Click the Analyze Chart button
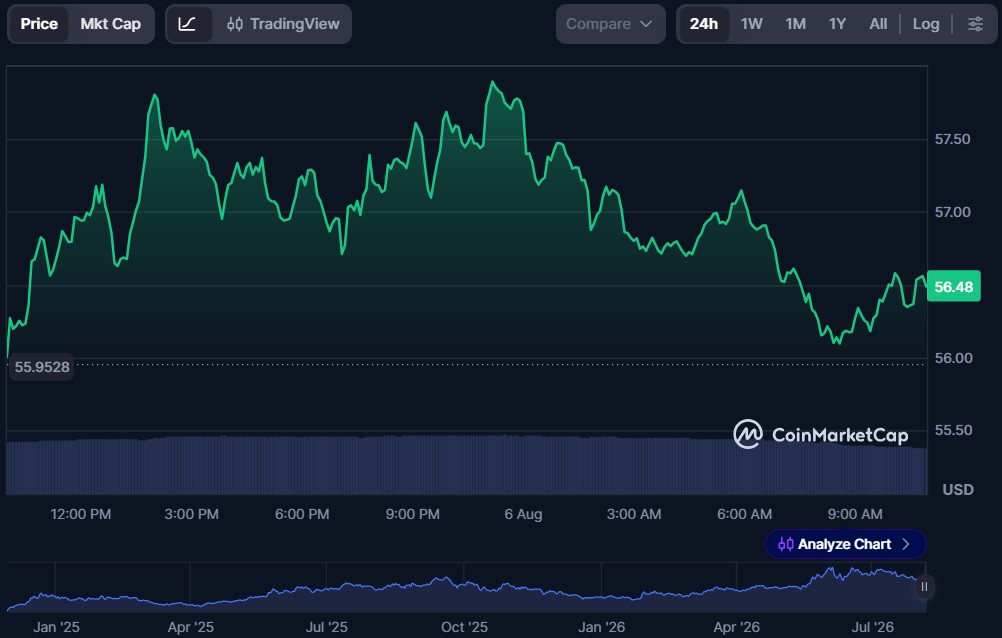The height and width of the screenshot is (638, 1002). (x=845, y=544)
